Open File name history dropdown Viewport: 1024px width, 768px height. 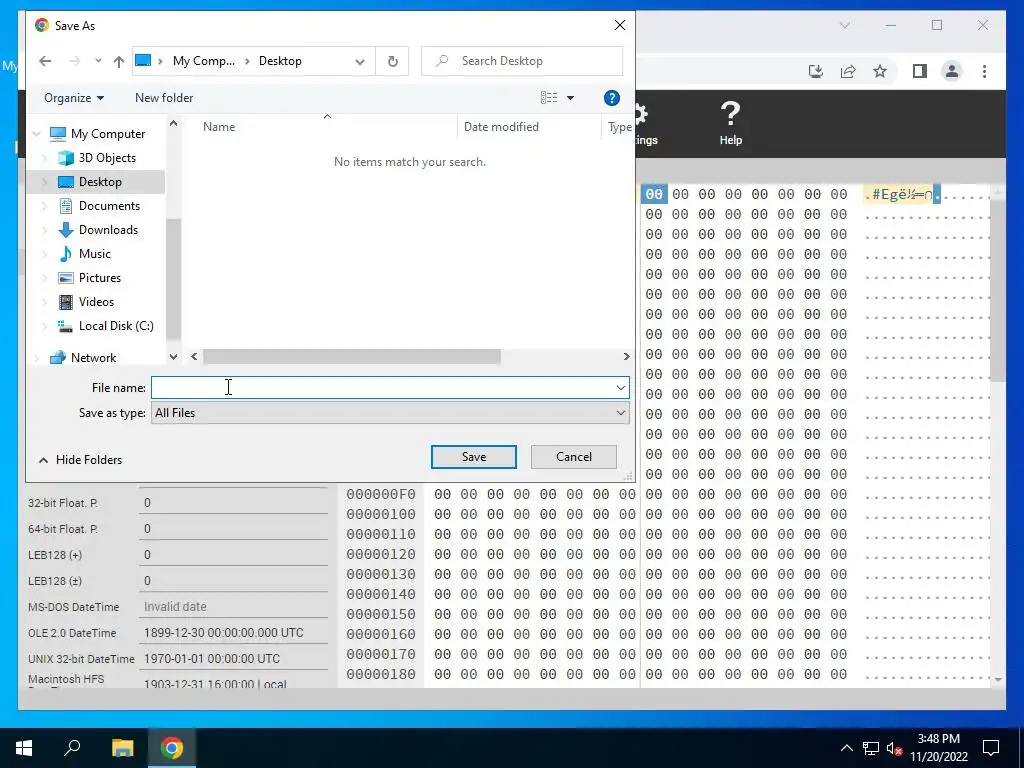pyautogui.click(x=620, y=387)
